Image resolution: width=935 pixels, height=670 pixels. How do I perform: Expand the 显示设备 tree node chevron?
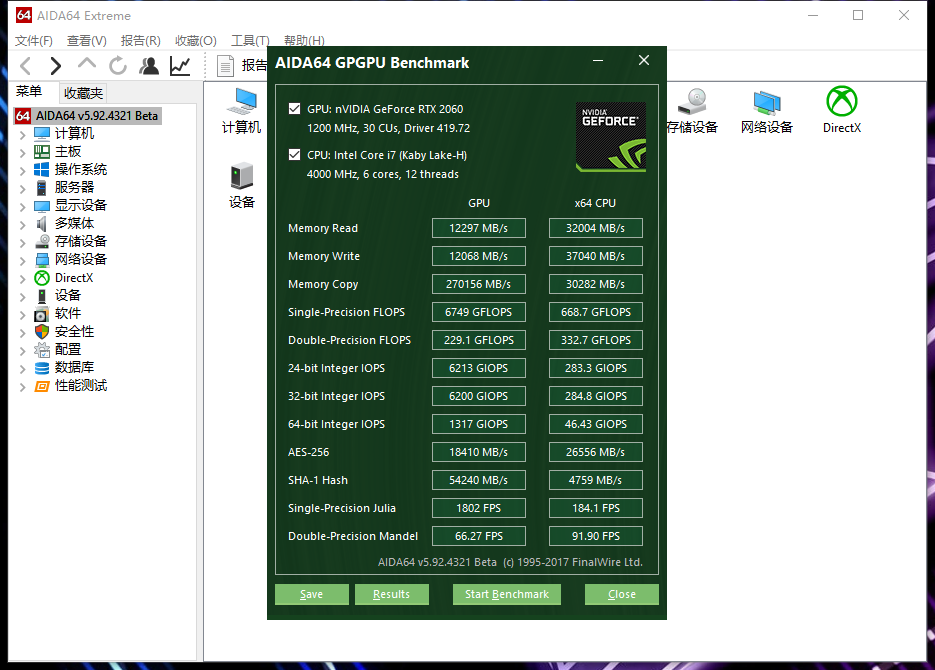point(23,206)
